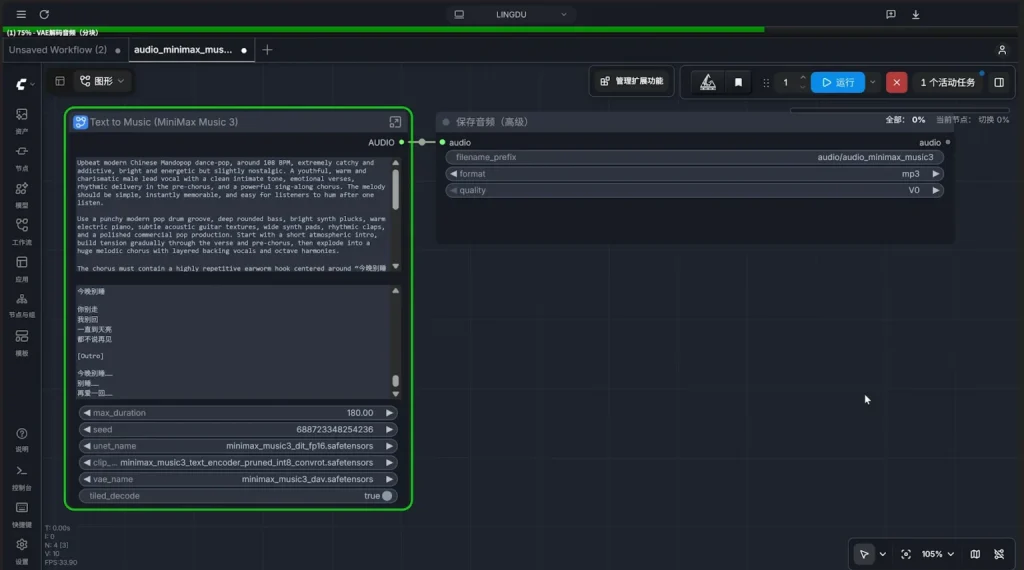
Task: Click the refresh icon in top bar
Action: (44, 14)
